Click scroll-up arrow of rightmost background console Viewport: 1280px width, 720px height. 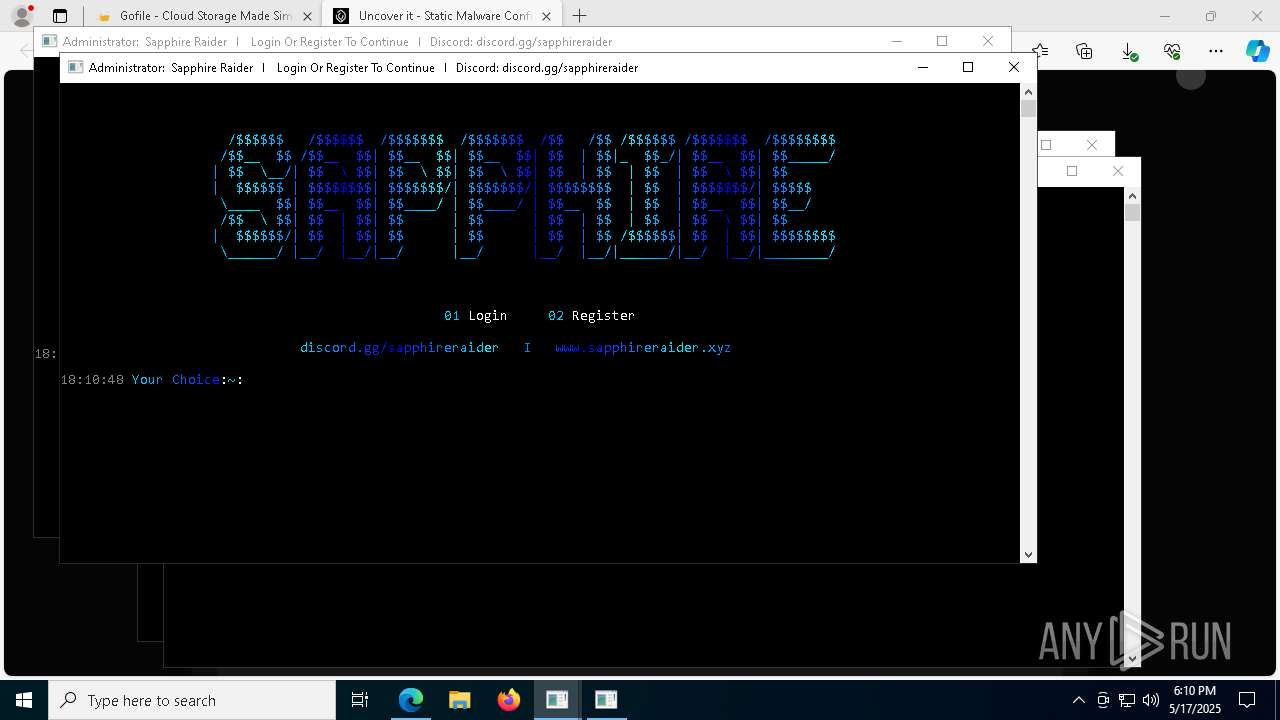1132,195
